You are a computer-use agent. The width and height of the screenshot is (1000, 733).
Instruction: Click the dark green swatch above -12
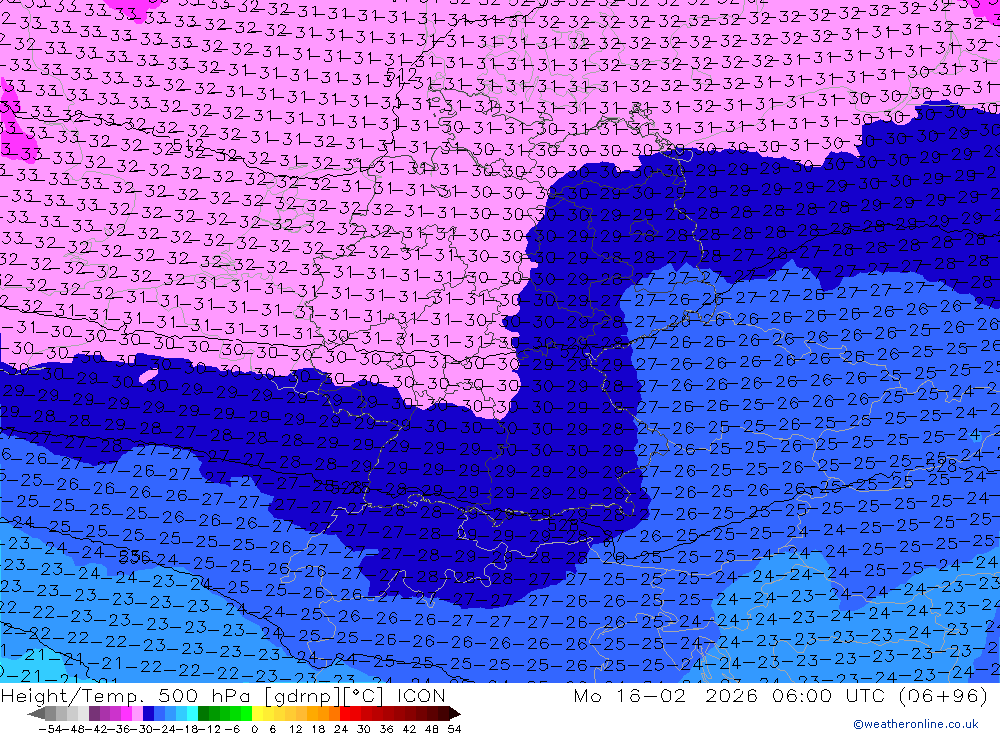point(203,713)
